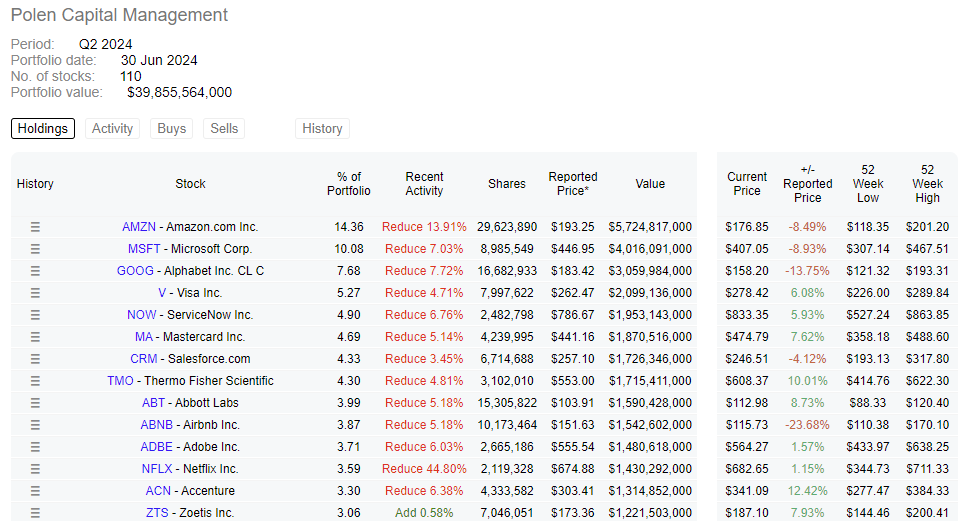
Task: Click the portfolio value $39,855,564,000
Action: click(x=180, y=93)
